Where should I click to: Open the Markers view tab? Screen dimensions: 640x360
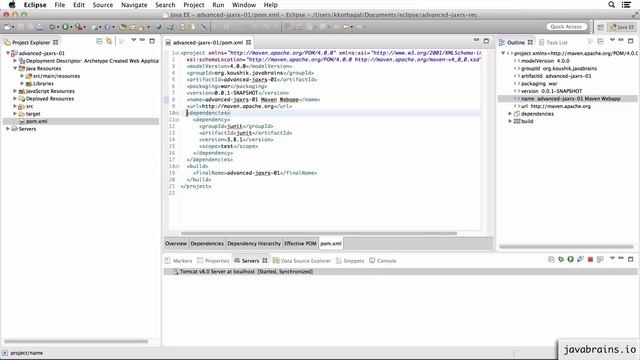(178, 261)
